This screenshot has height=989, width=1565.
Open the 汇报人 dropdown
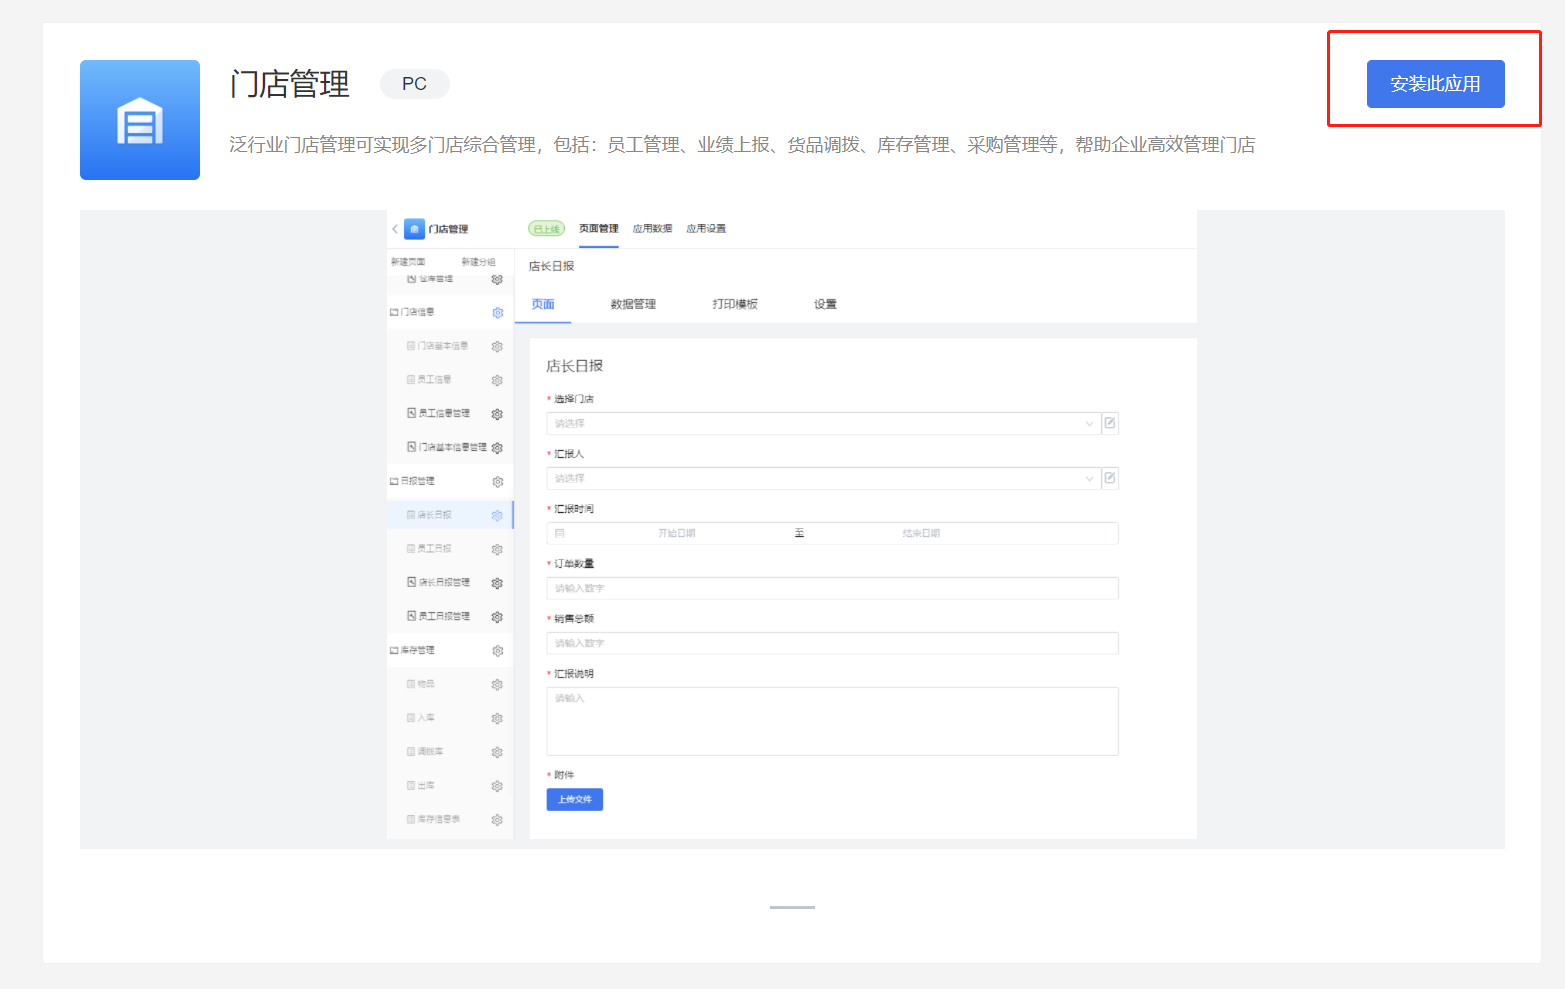pos(823,478)
